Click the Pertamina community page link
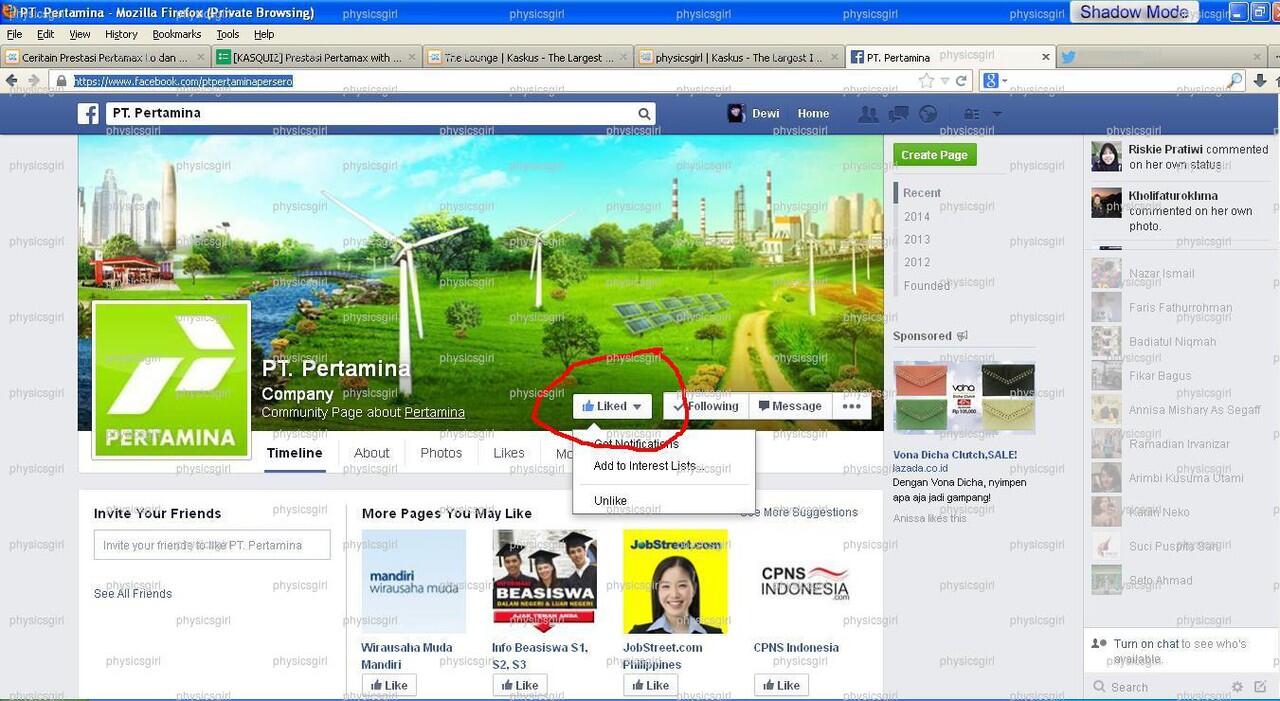 tap(434, 412)
